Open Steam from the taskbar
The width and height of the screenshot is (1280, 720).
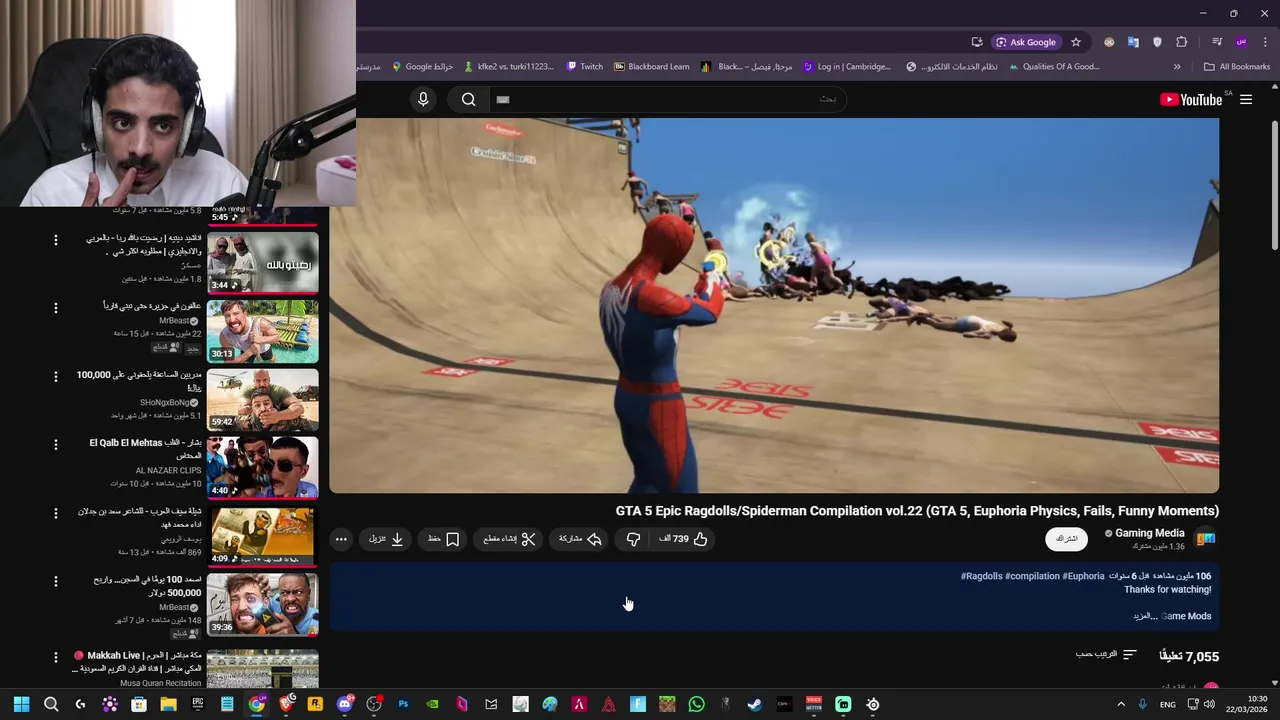point(754,704)
